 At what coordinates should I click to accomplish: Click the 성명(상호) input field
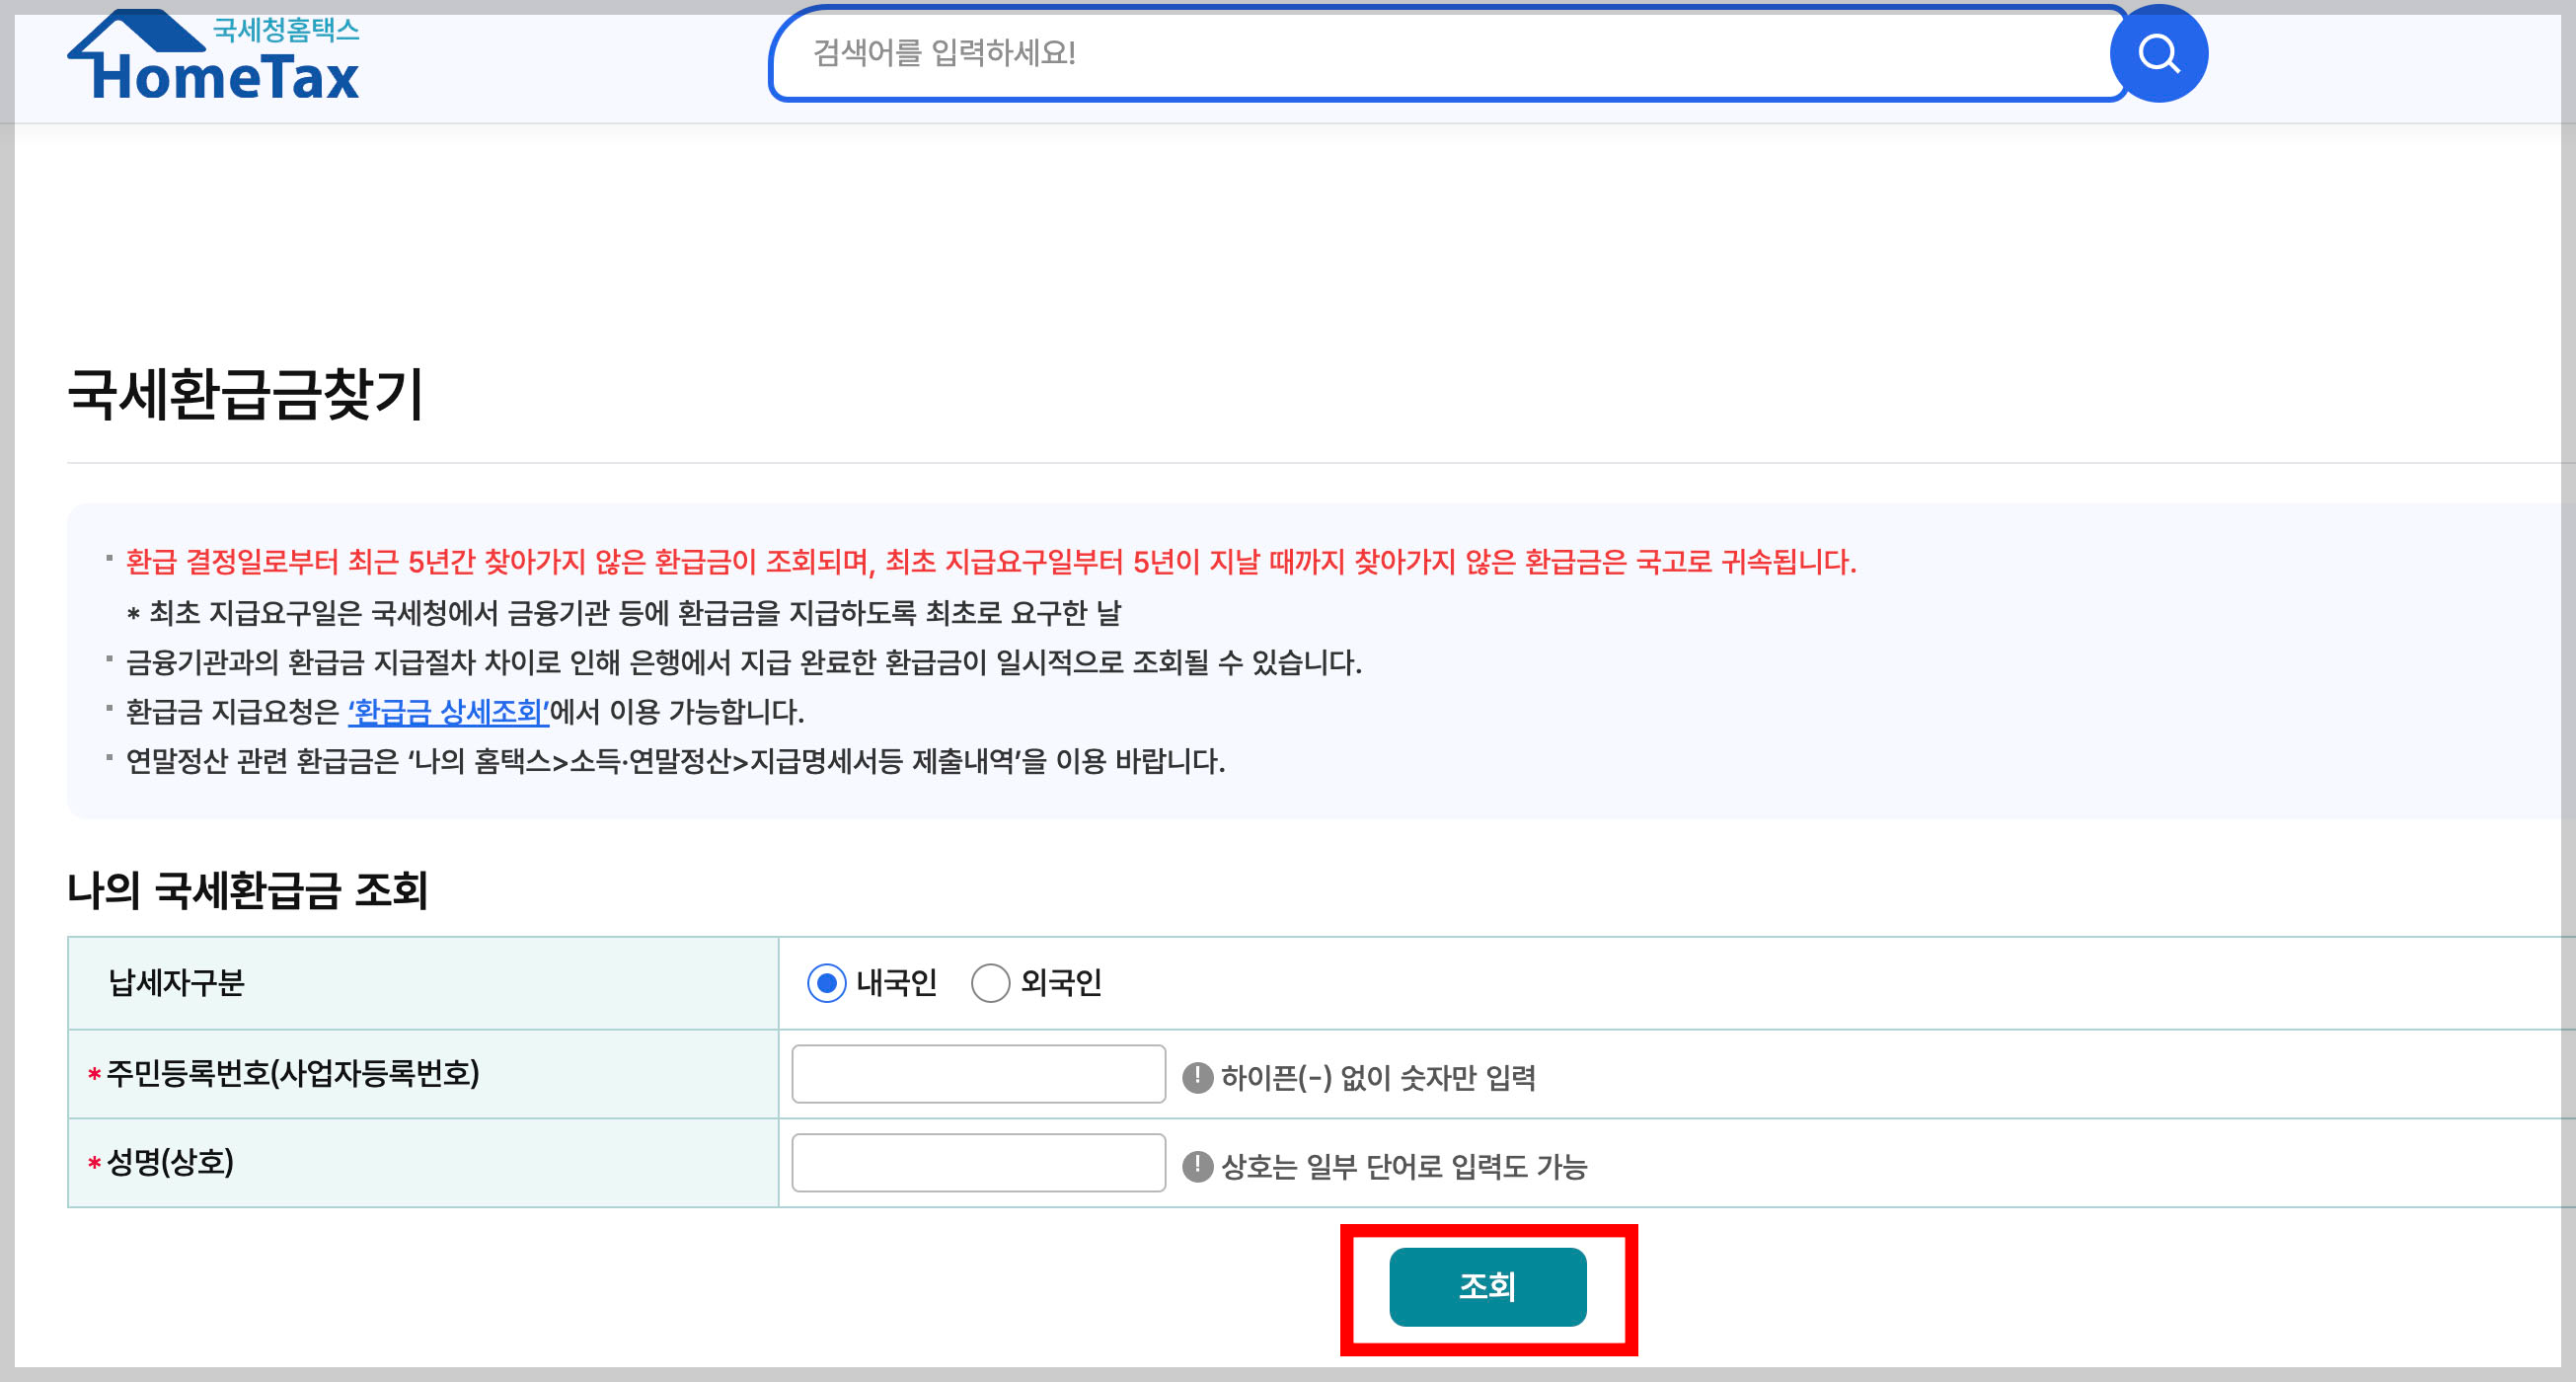978,1162
